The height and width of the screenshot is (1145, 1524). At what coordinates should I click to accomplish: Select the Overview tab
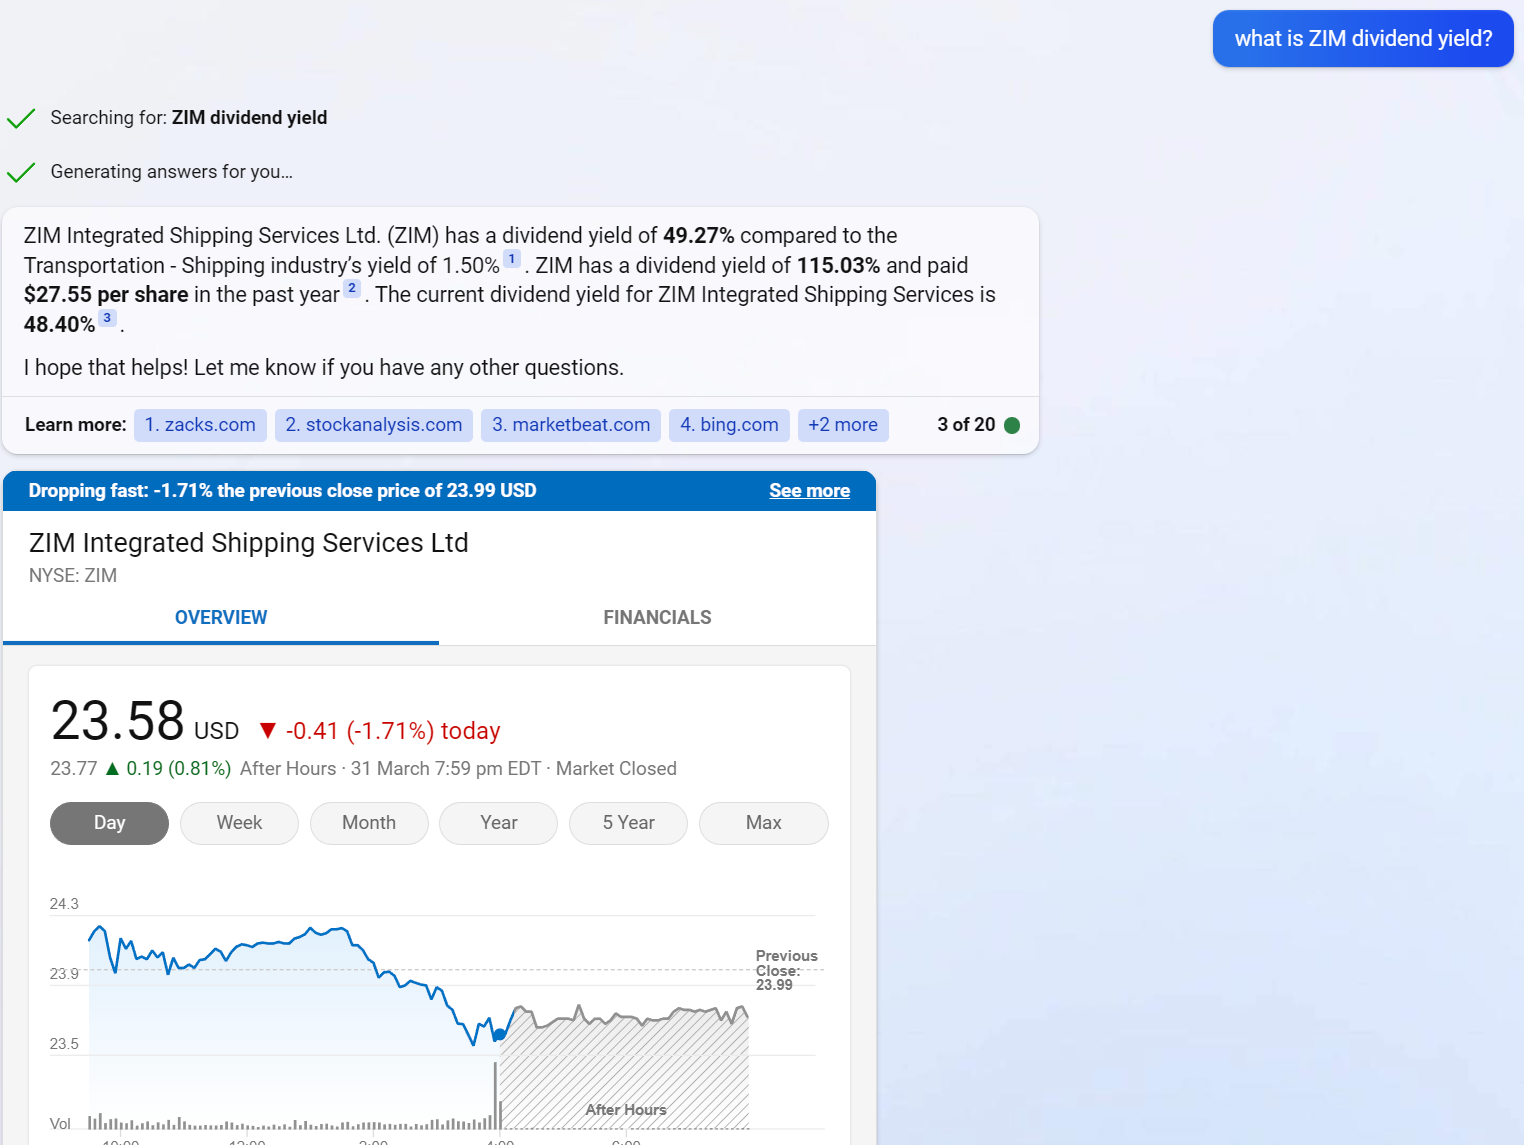[x=221, y=618]
